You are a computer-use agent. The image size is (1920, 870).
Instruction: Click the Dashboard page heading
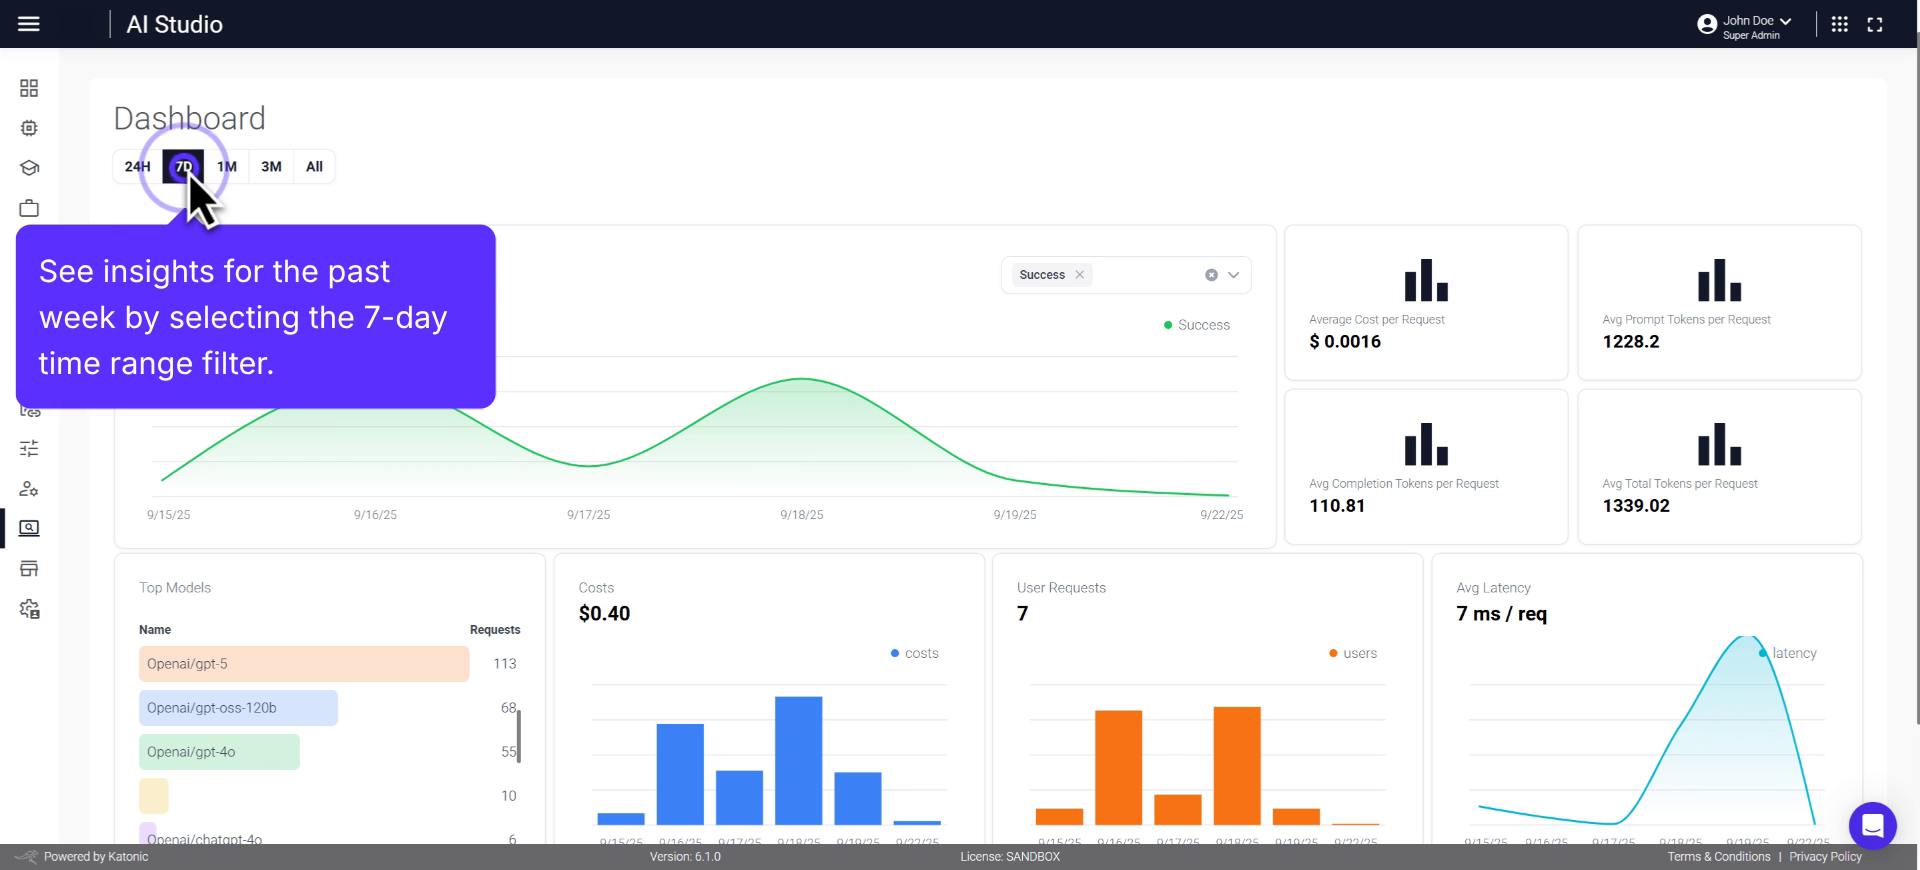(x=189, y=119)
